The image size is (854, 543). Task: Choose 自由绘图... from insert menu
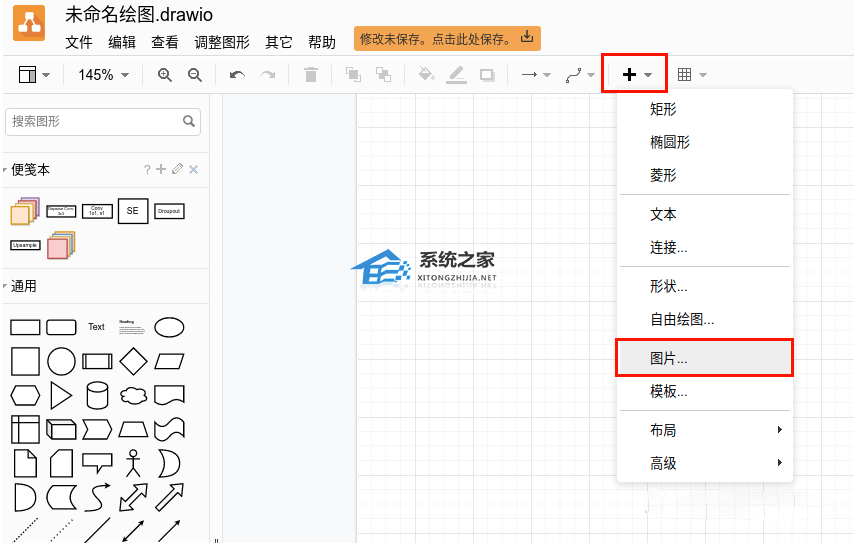pyautogui.click(x=705, y=320)
